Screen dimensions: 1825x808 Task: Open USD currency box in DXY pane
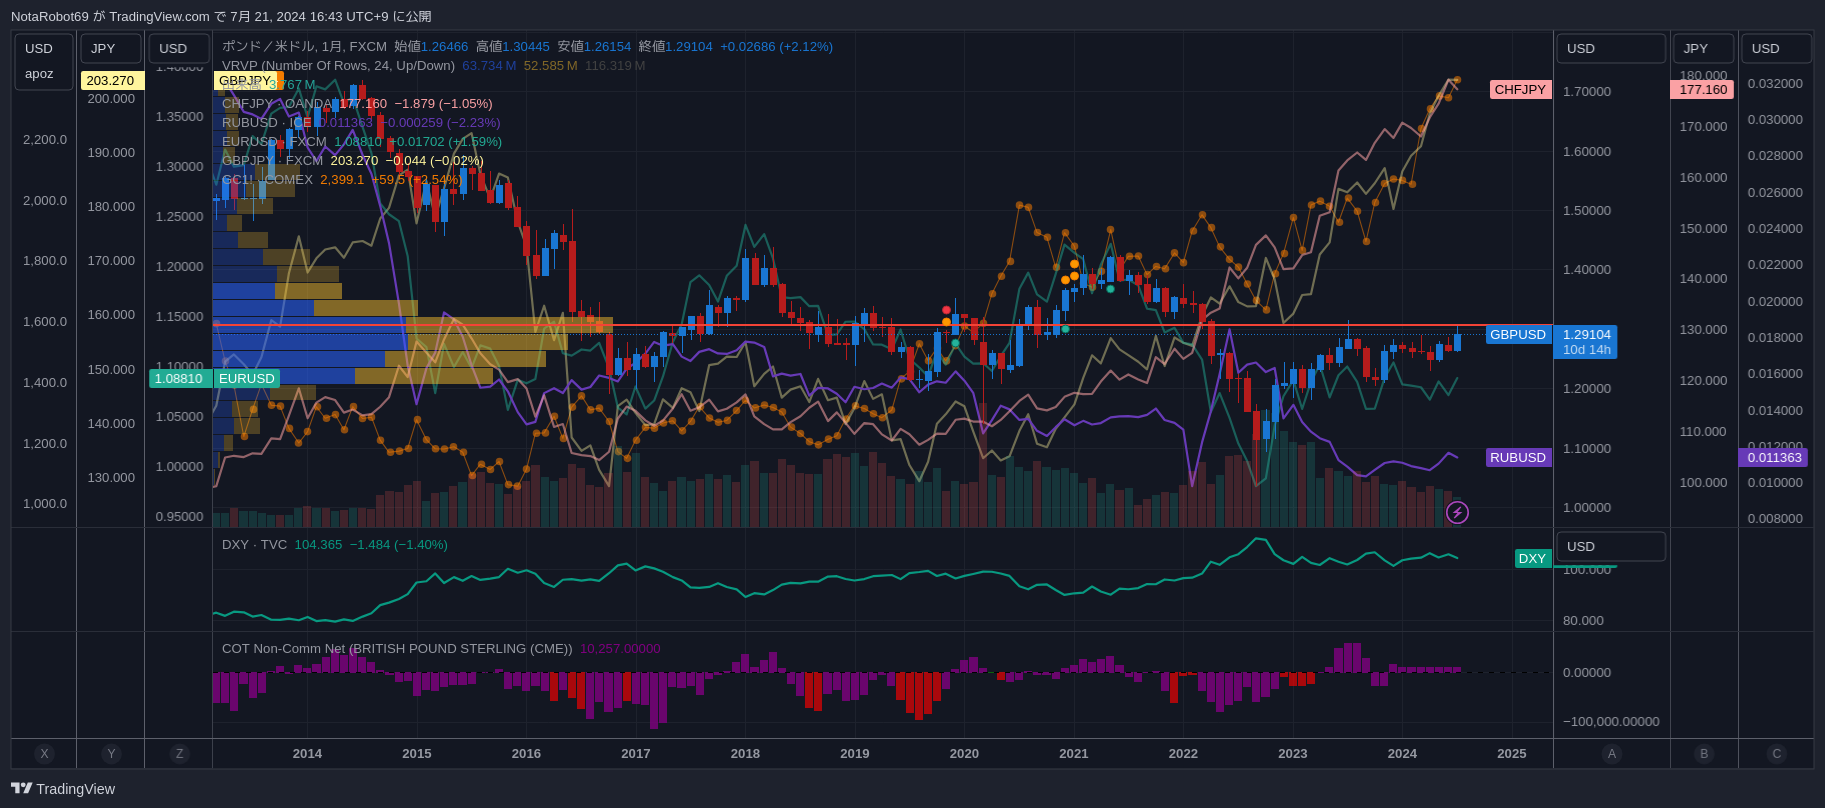coord(1611,547)
